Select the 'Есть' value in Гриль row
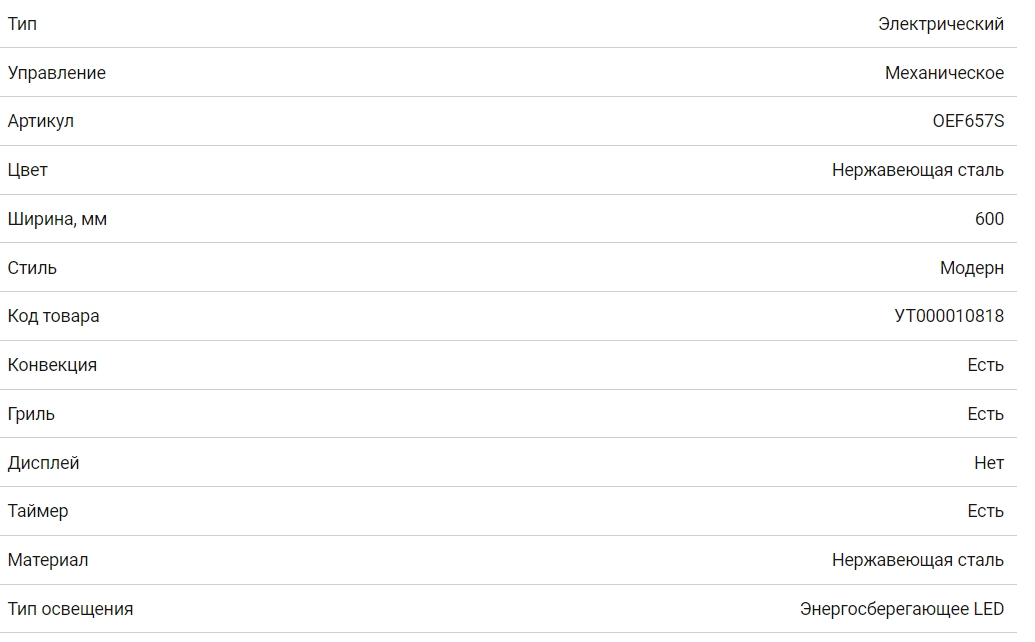The height and width of the screenshot is (642, 1035). [985, 414]
